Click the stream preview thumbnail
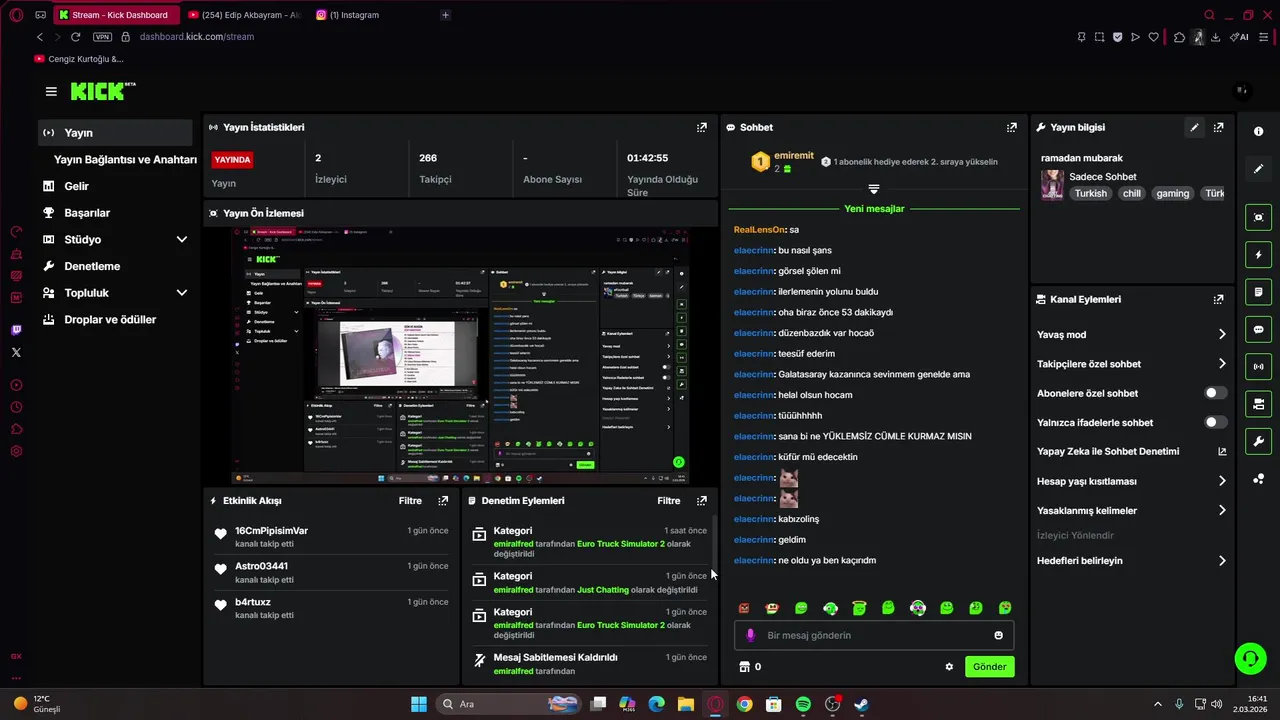 pos(460,356)
